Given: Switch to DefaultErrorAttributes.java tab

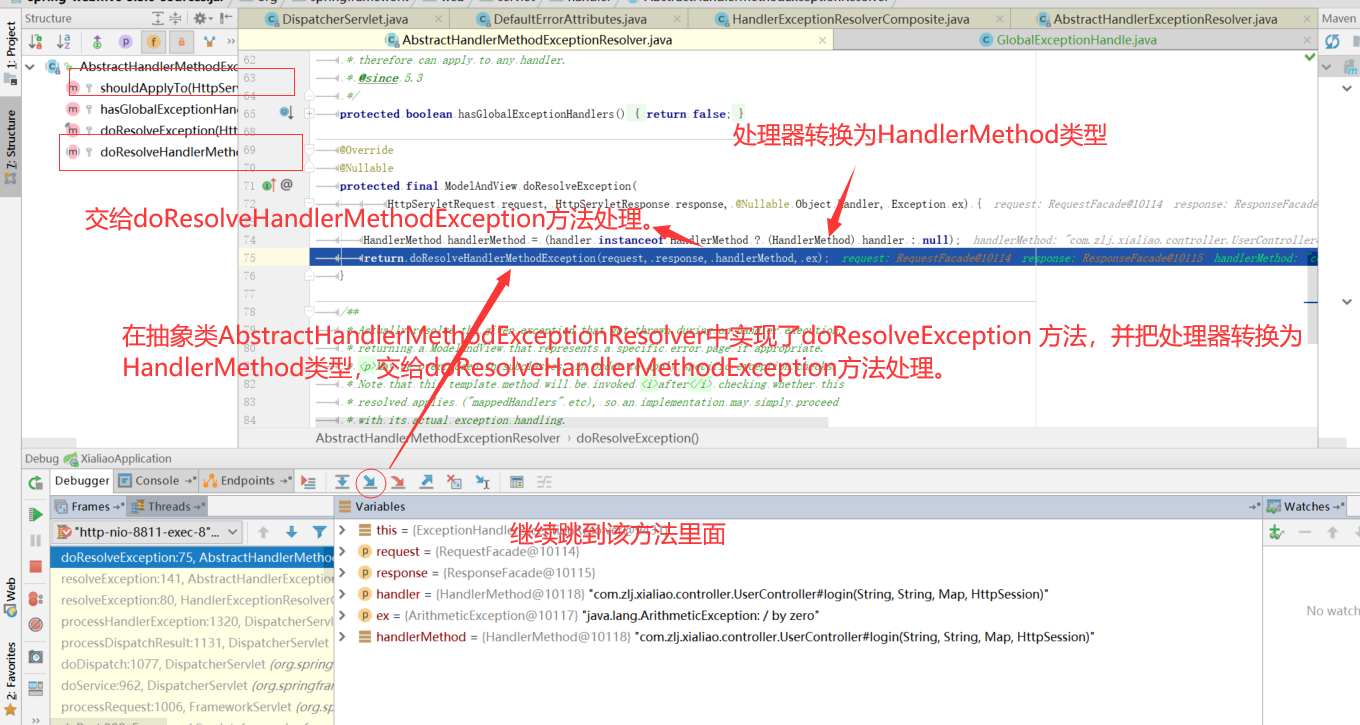Looking at the screenshot, I should click(570, 19).
